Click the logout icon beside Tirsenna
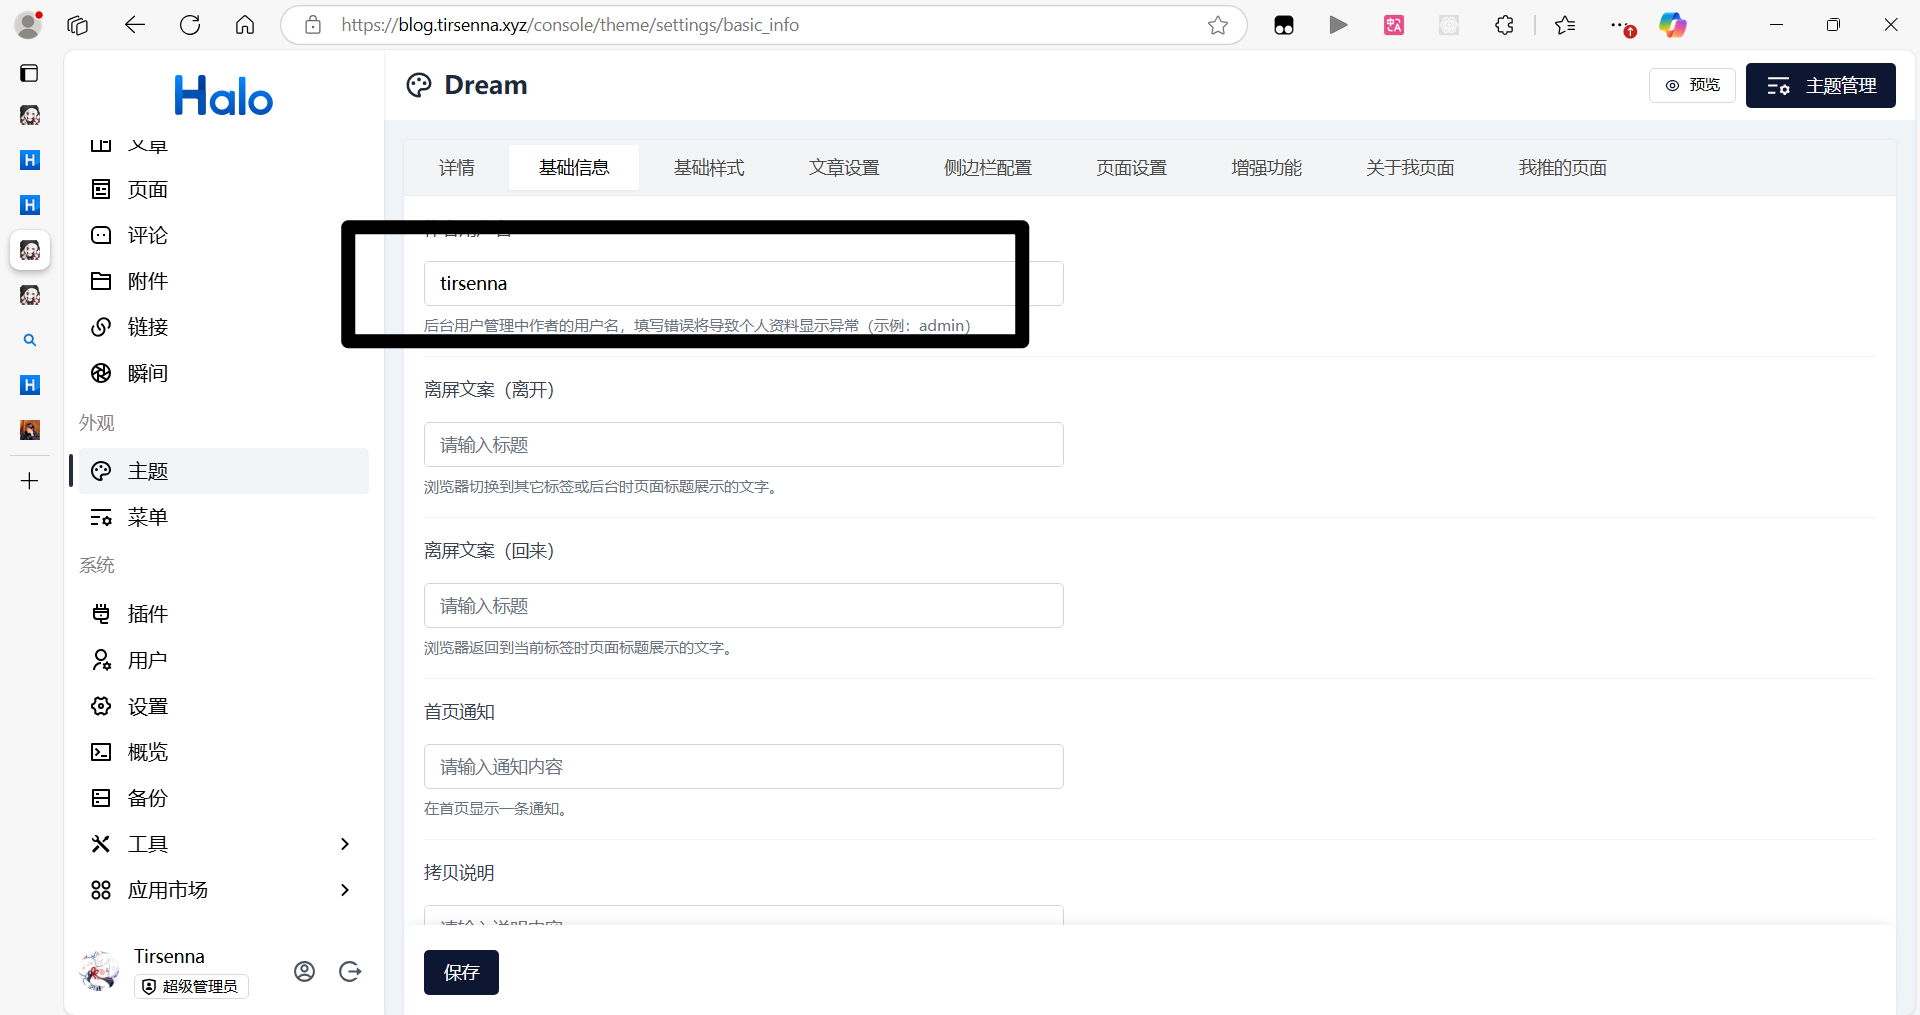This screenshot has width=1920, height=1015. (350, 971)
